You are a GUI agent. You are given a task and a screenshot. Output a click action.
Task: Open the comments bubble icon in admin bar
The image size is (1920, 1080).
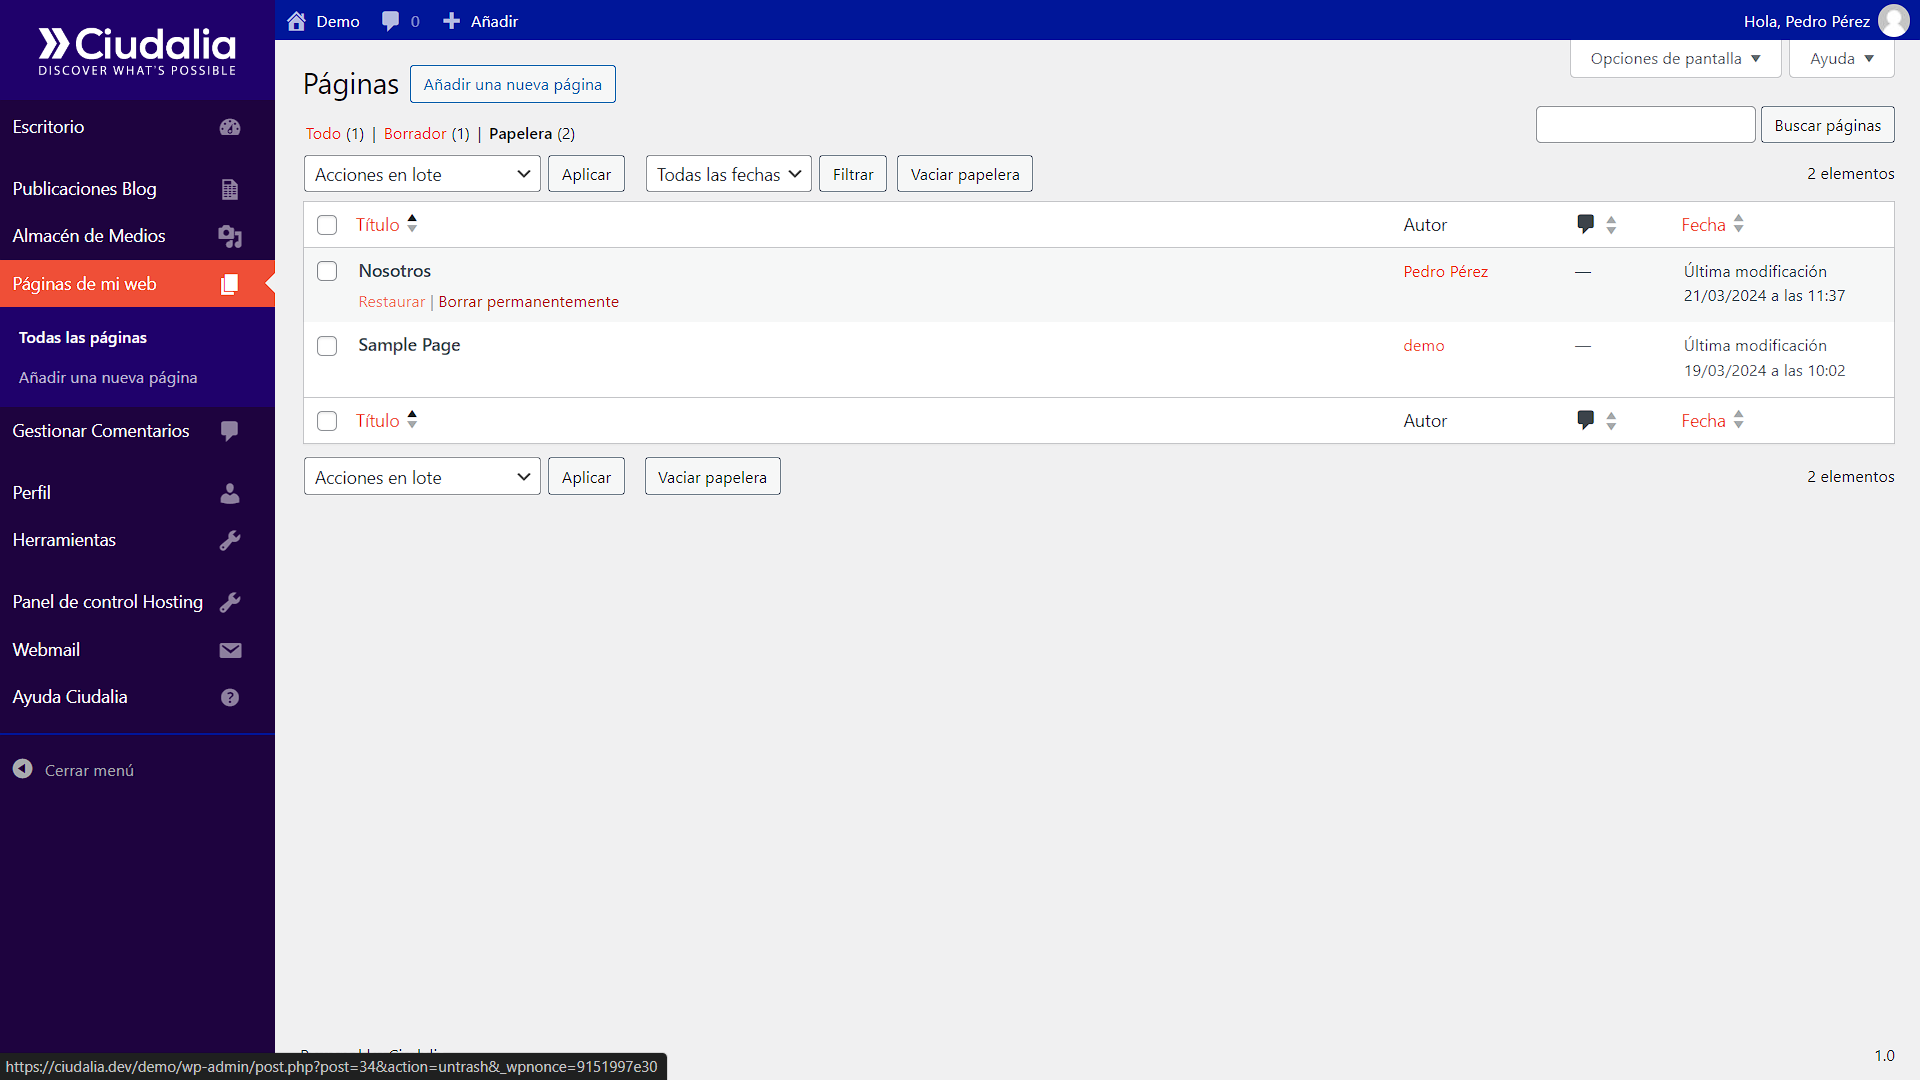click(x=390, y=21)
